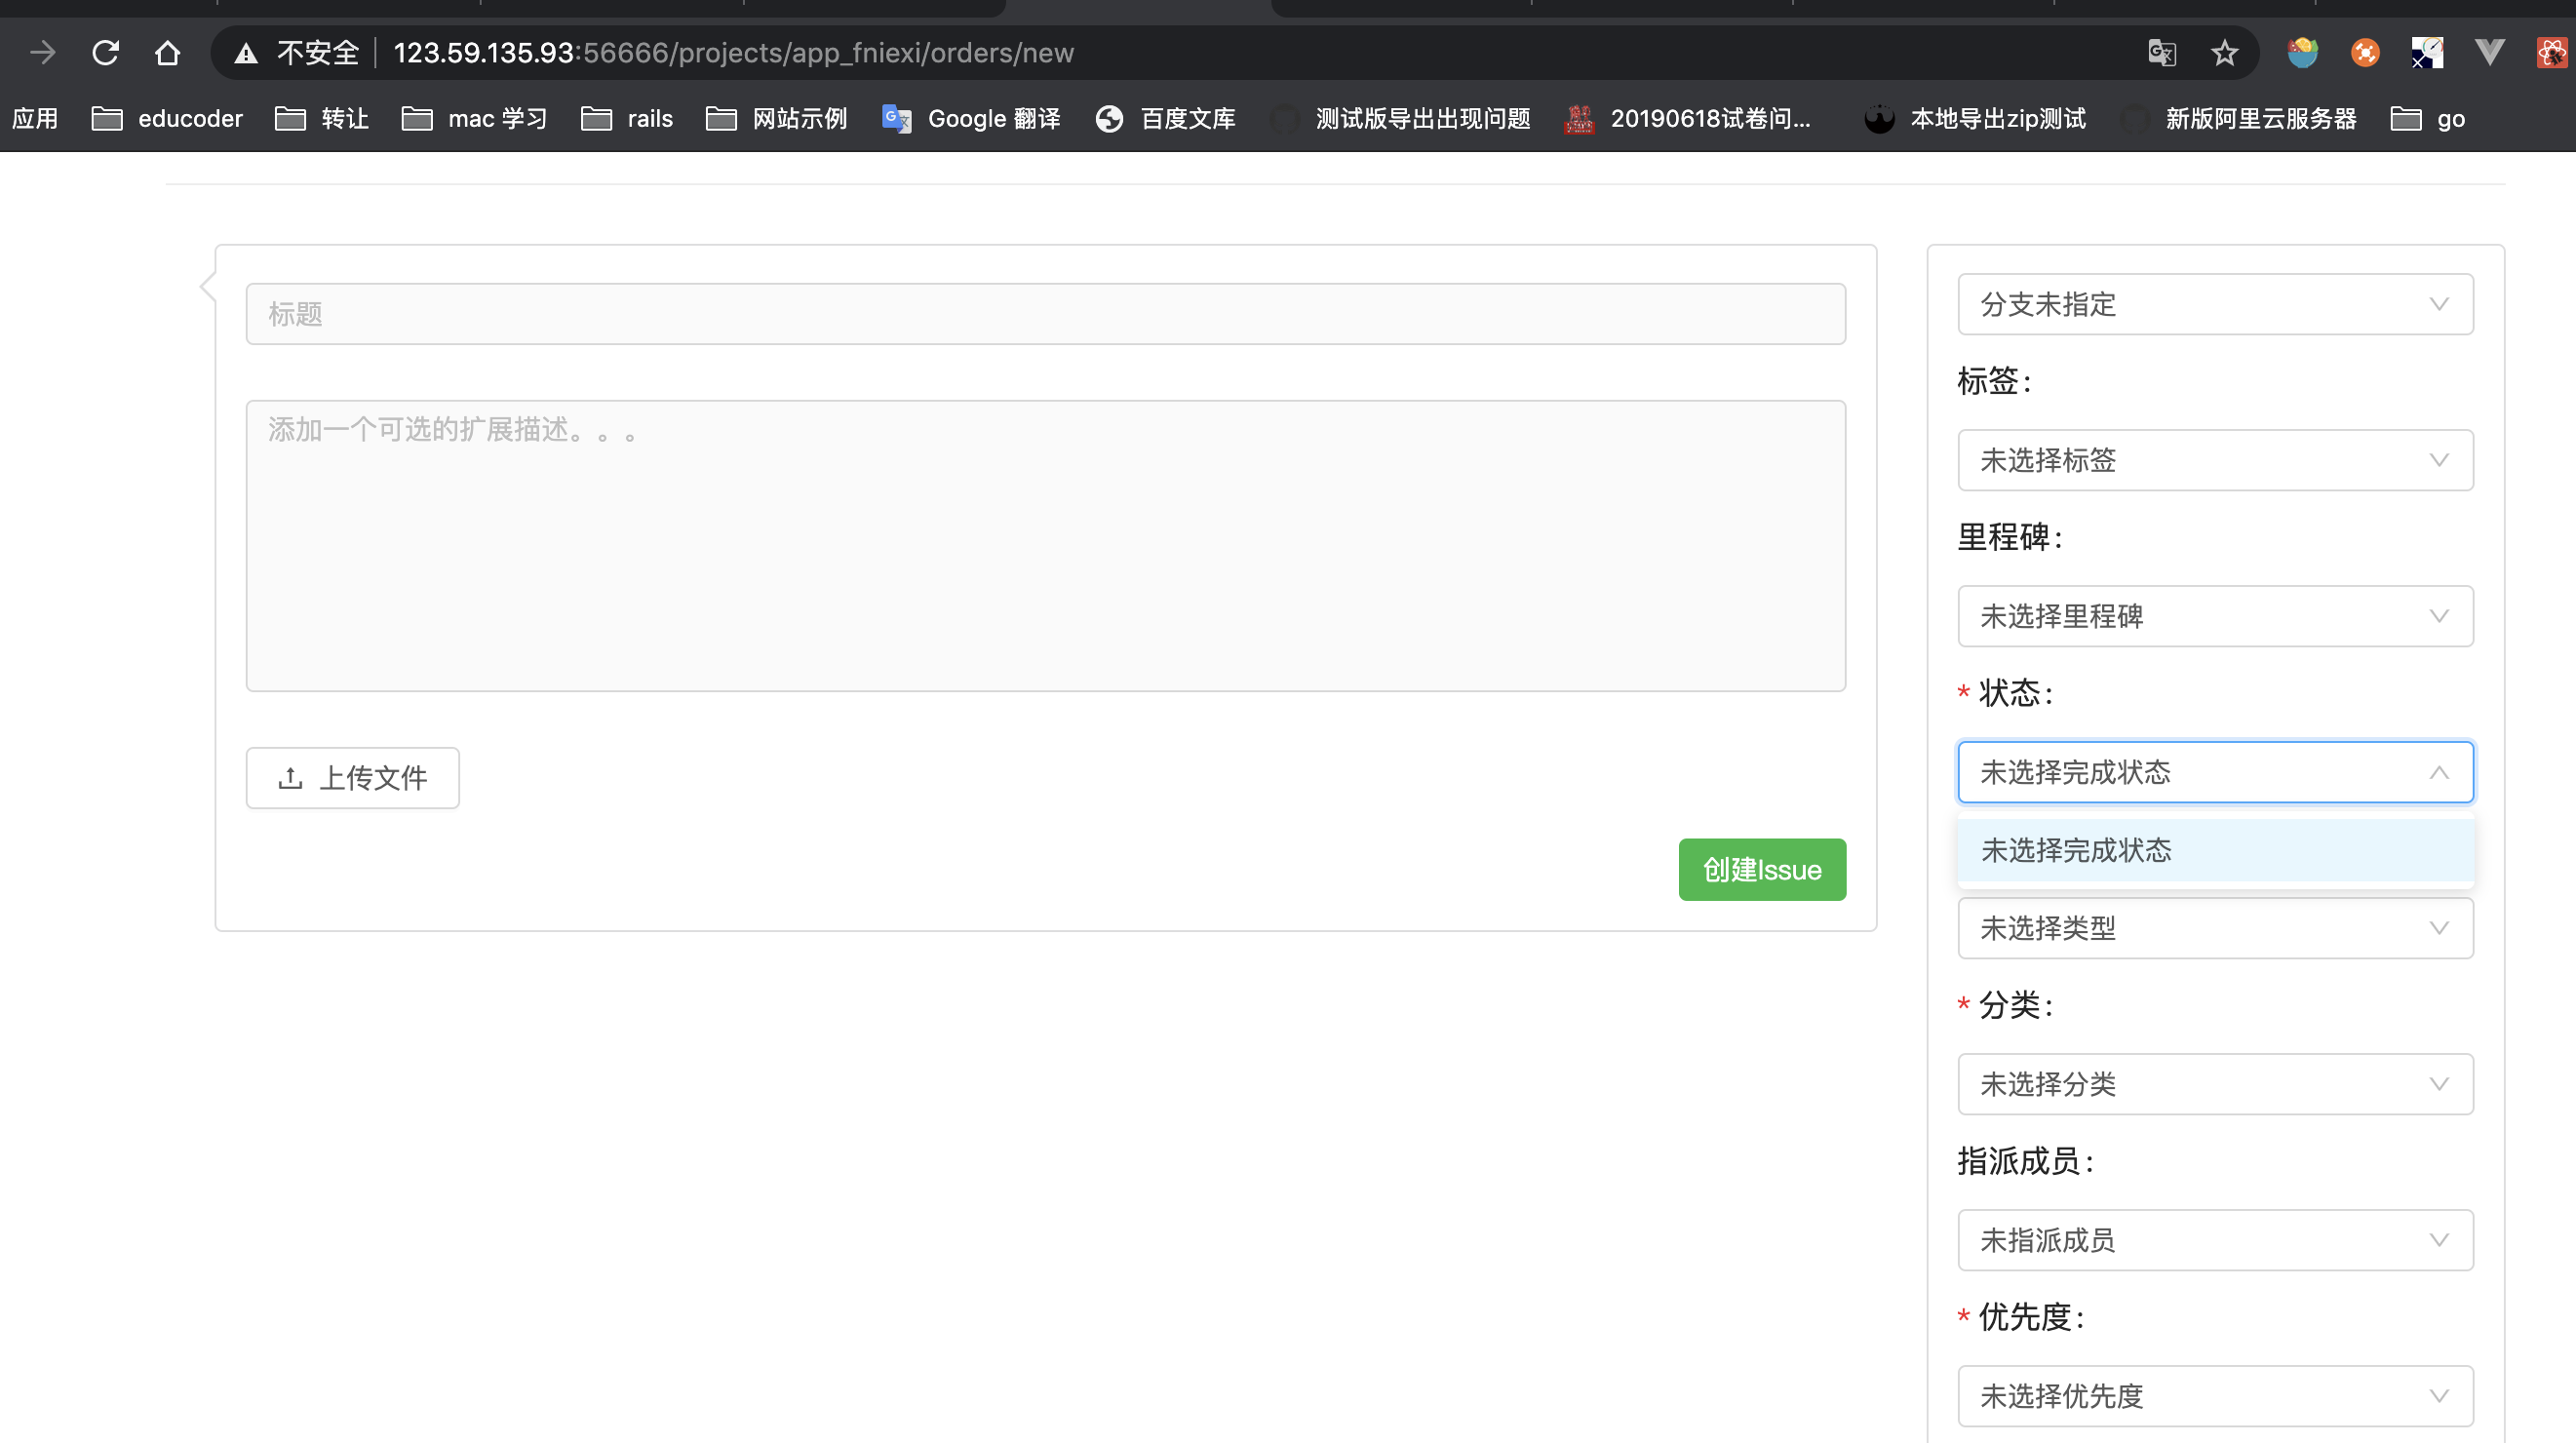The image size is (2576, 1443).
Task: Open the 转让 bookmark folder
Action: pos(322,119)
